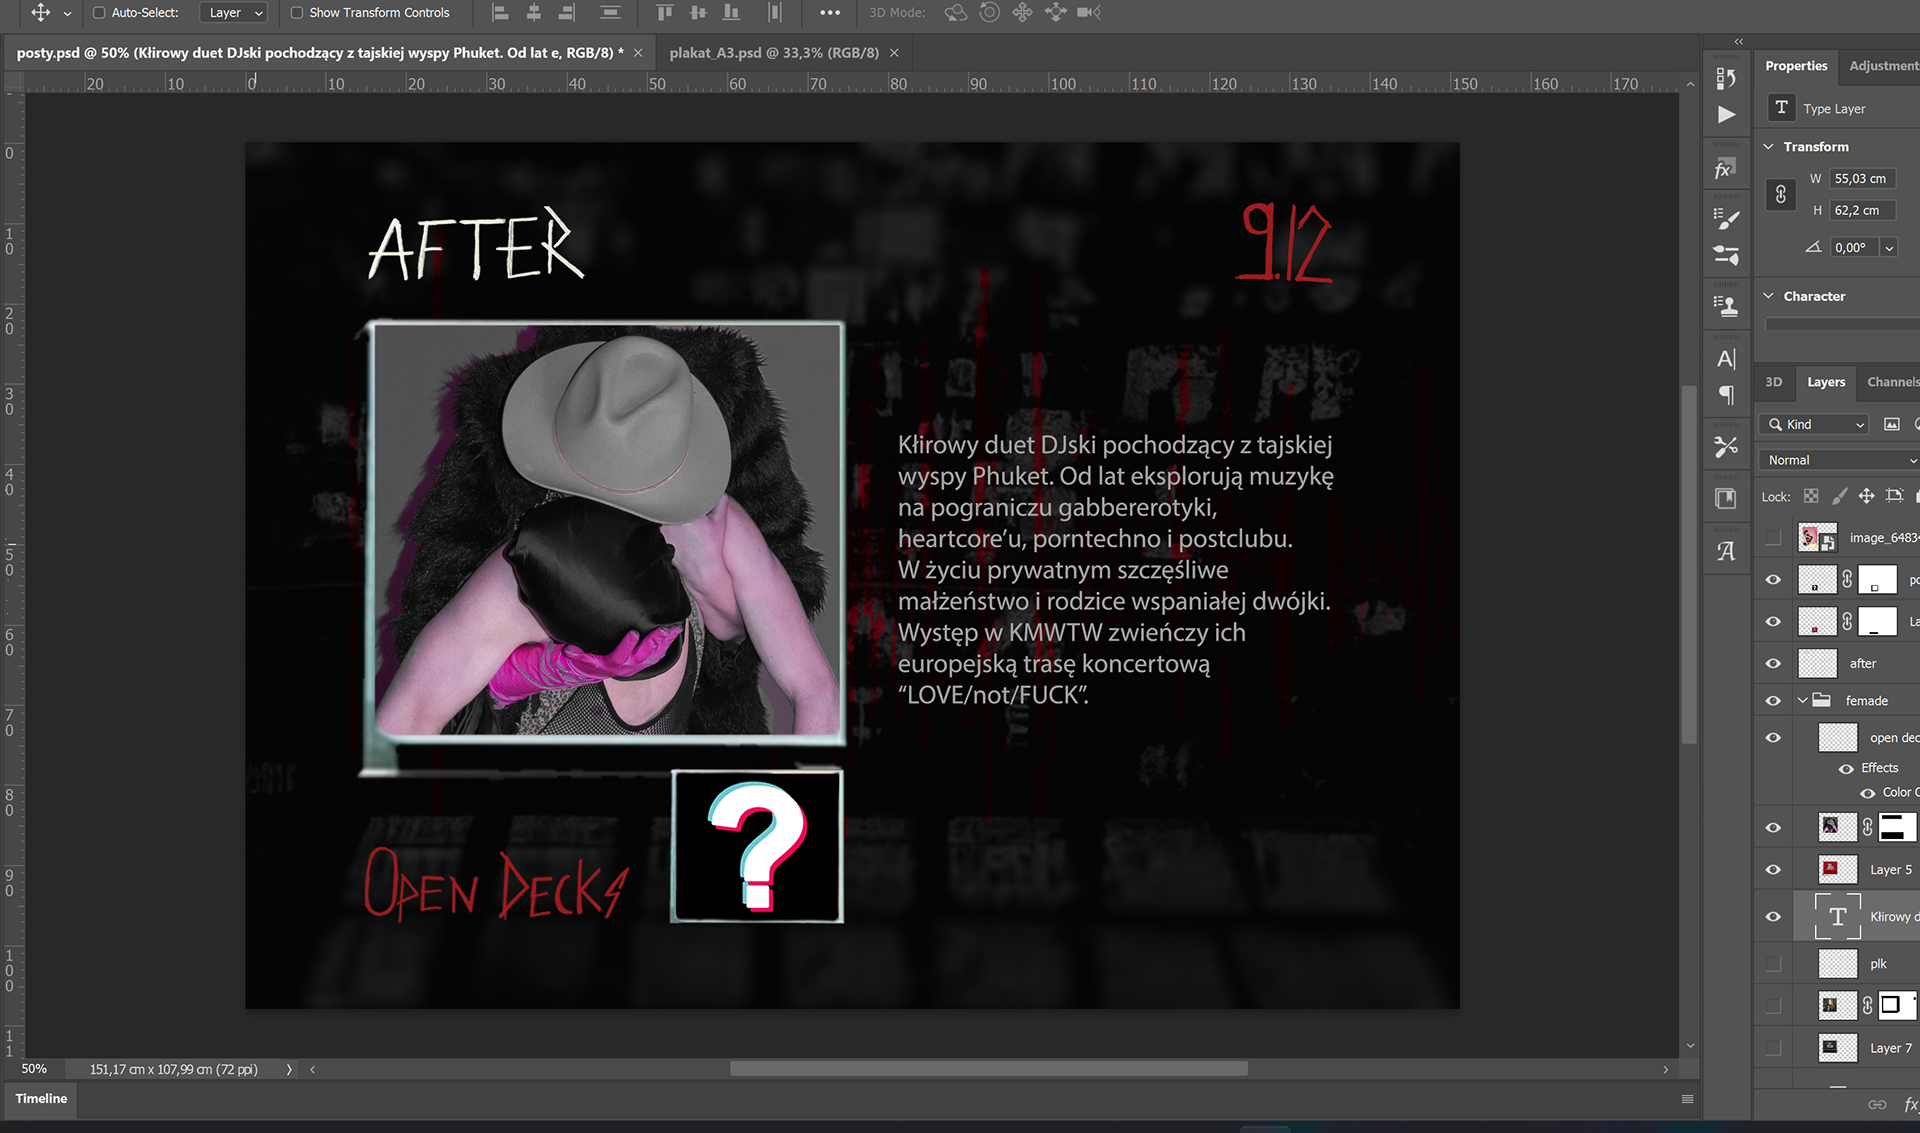The height and width of the screenshot is (1133, 1920).
Task: Open the Styles fx panel icon
Action: (x=1724, y=170)
